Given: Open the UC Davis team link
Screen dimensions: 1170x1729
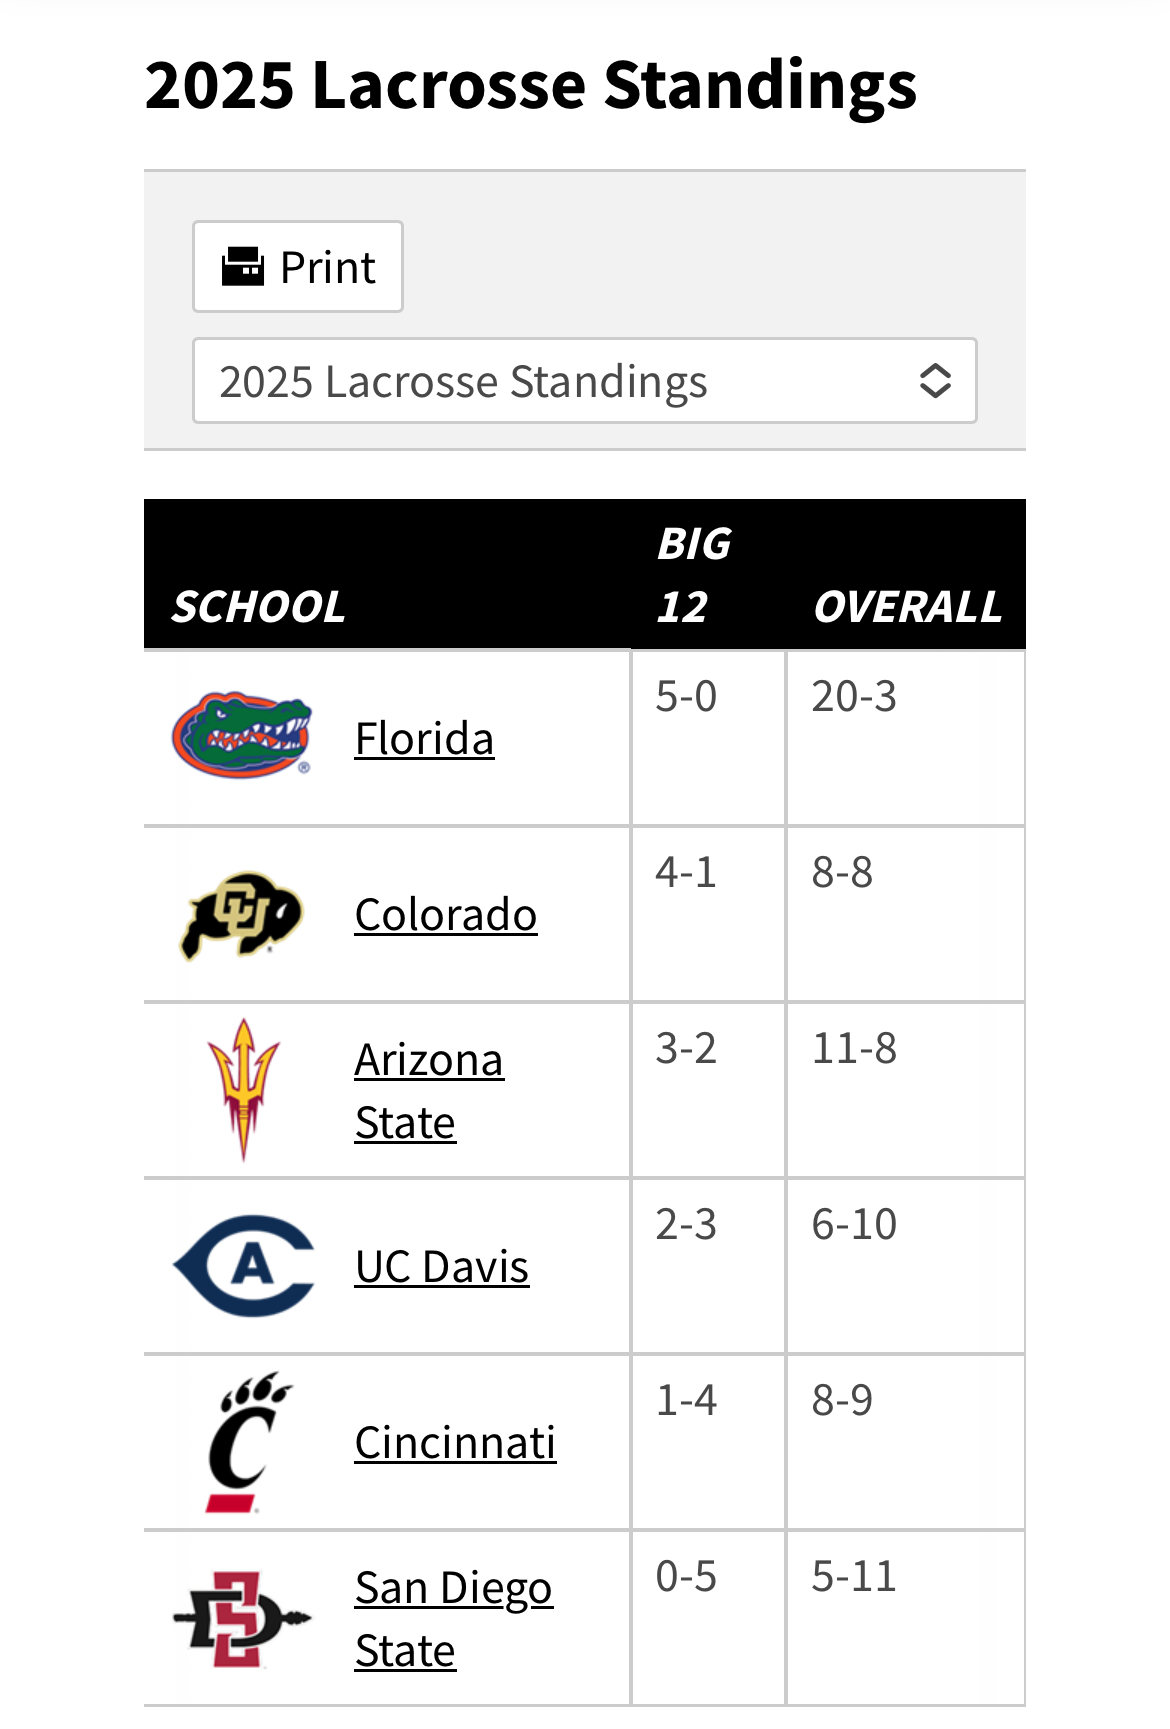Looking at the screenshot, I should pyautogui.click(x=442, y=1267).
